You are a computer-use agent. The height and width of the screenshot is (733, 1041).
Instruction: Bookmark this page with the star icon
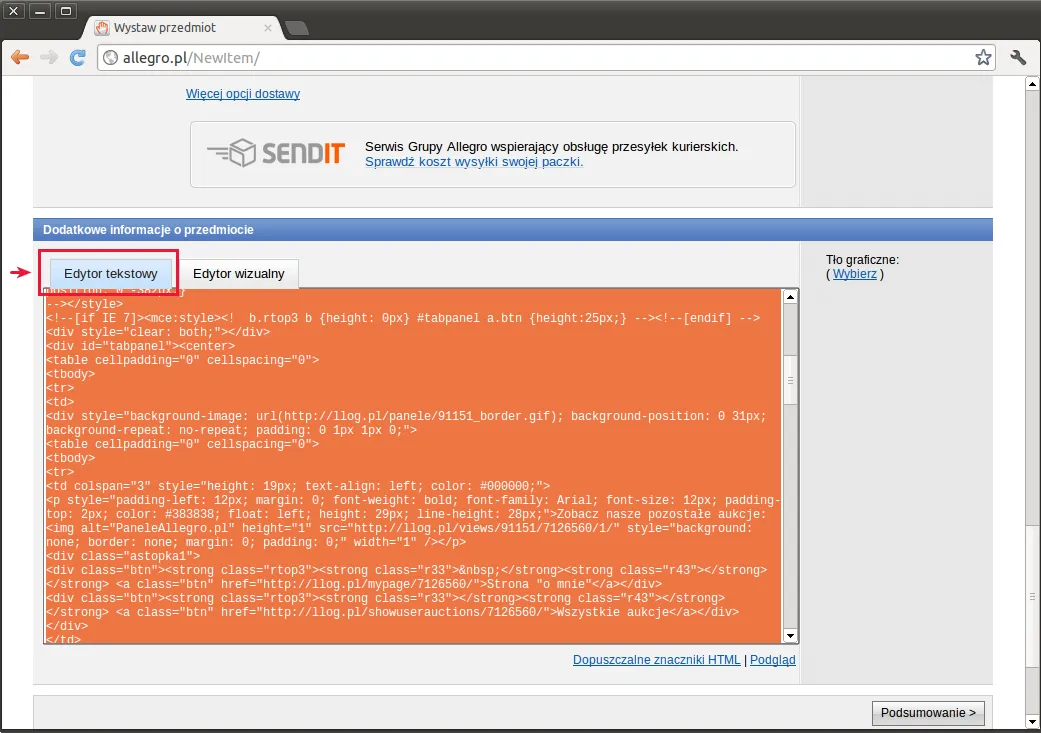click(x=983, y=57)
